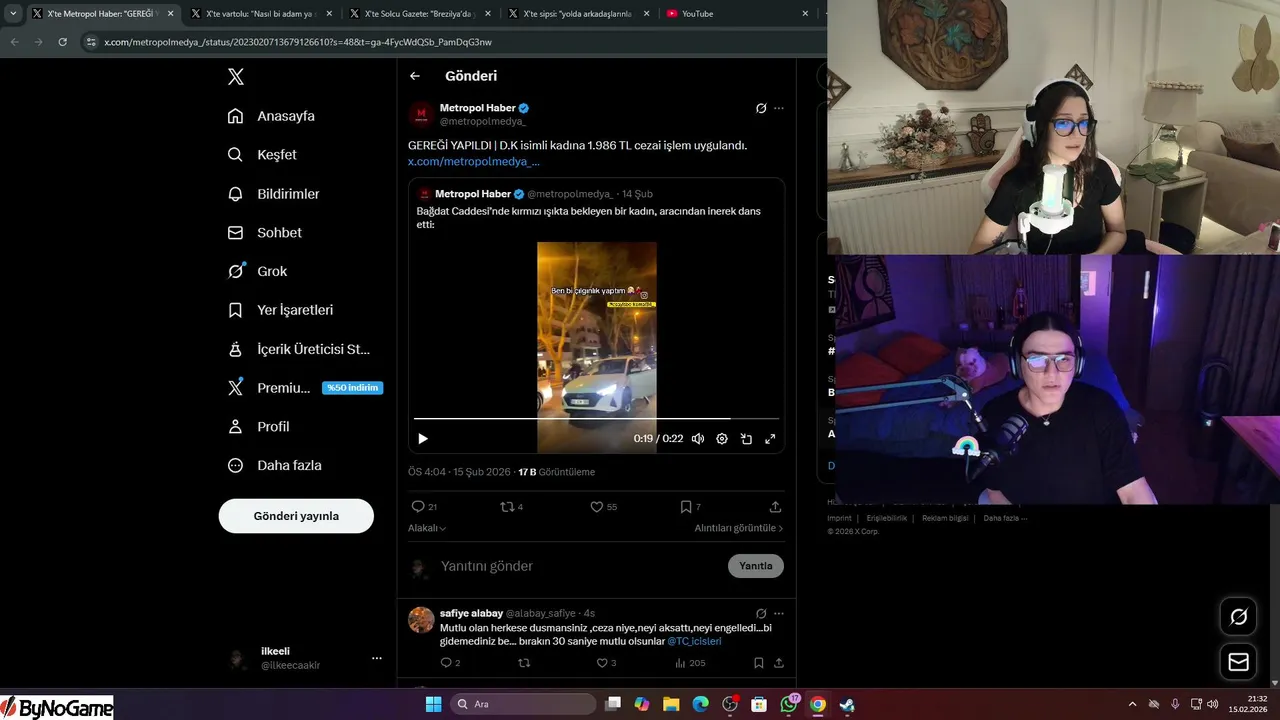The image size is (1280, 720).
Task: Click the %50 İndirim badge
Action: (x=352, y=388)
